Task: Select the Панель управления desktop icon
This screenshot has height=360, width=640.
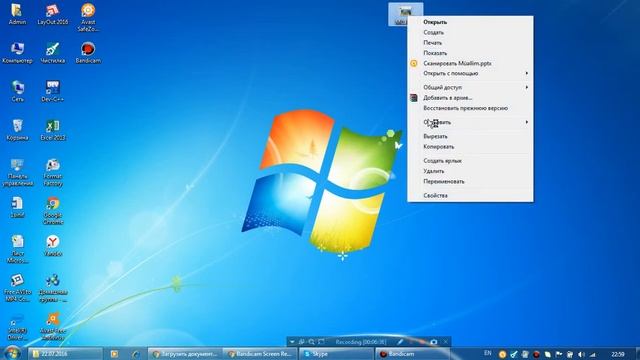Action: [17, 172]
